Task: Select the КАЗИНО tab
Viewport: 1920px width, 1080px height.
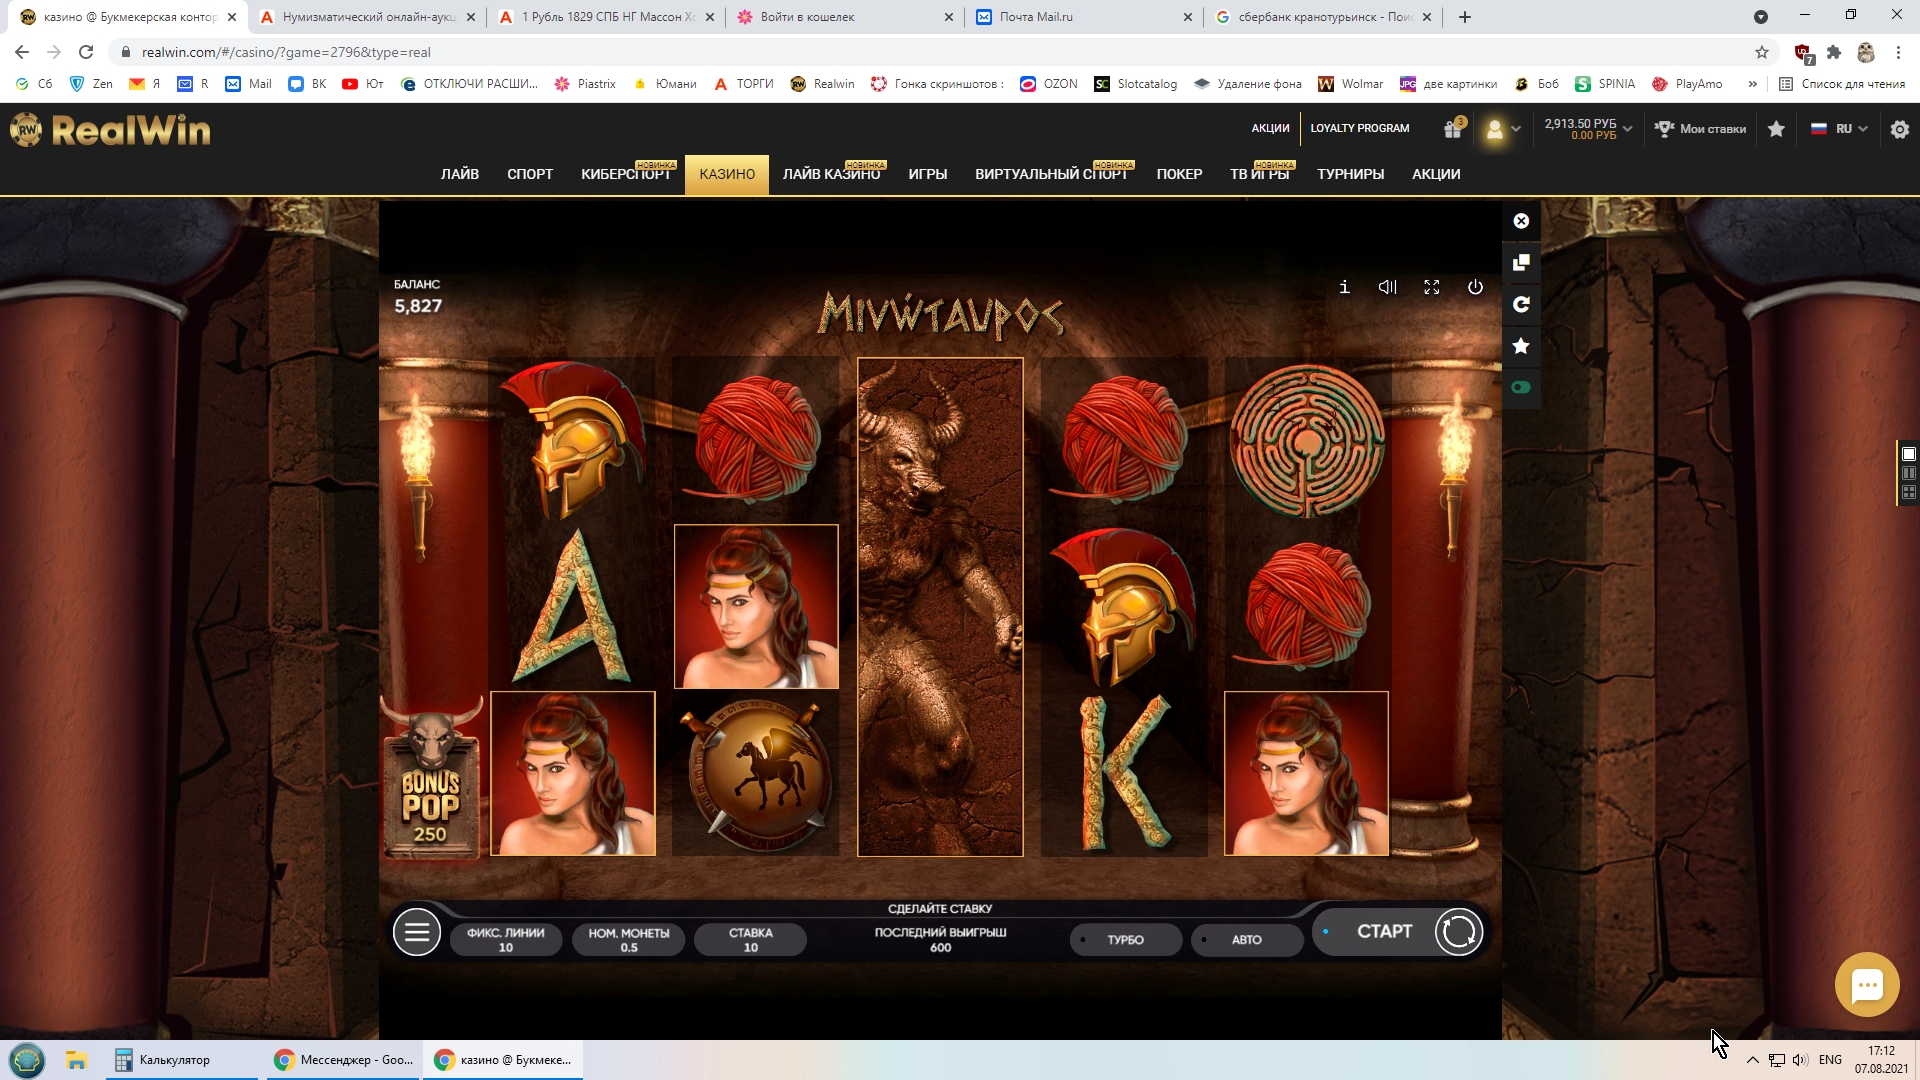Action: 727,174
